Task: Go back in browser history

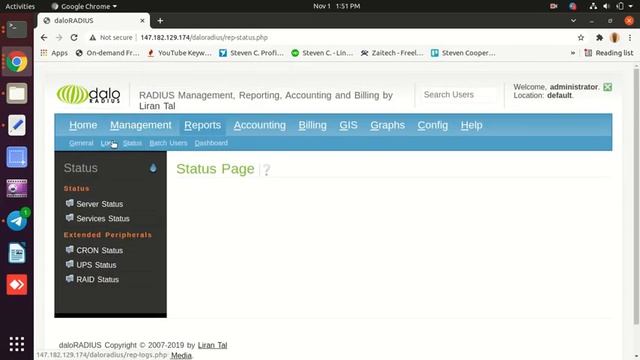Action: coord(44,38)
